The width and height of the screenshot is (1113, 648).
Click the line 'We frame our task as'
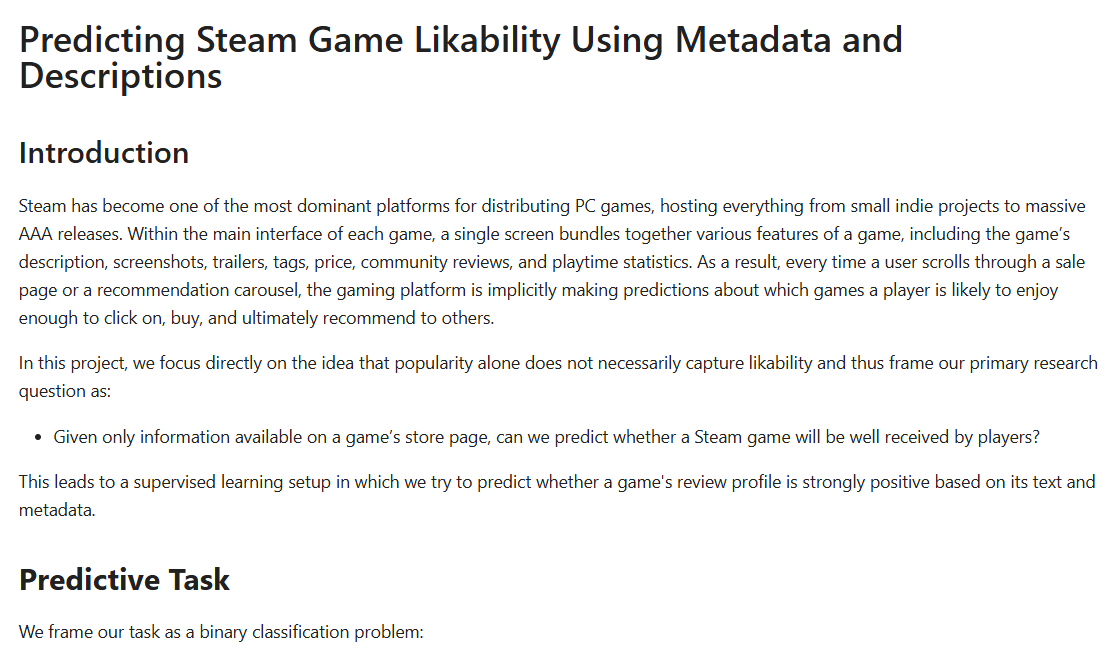coord(222,632)
